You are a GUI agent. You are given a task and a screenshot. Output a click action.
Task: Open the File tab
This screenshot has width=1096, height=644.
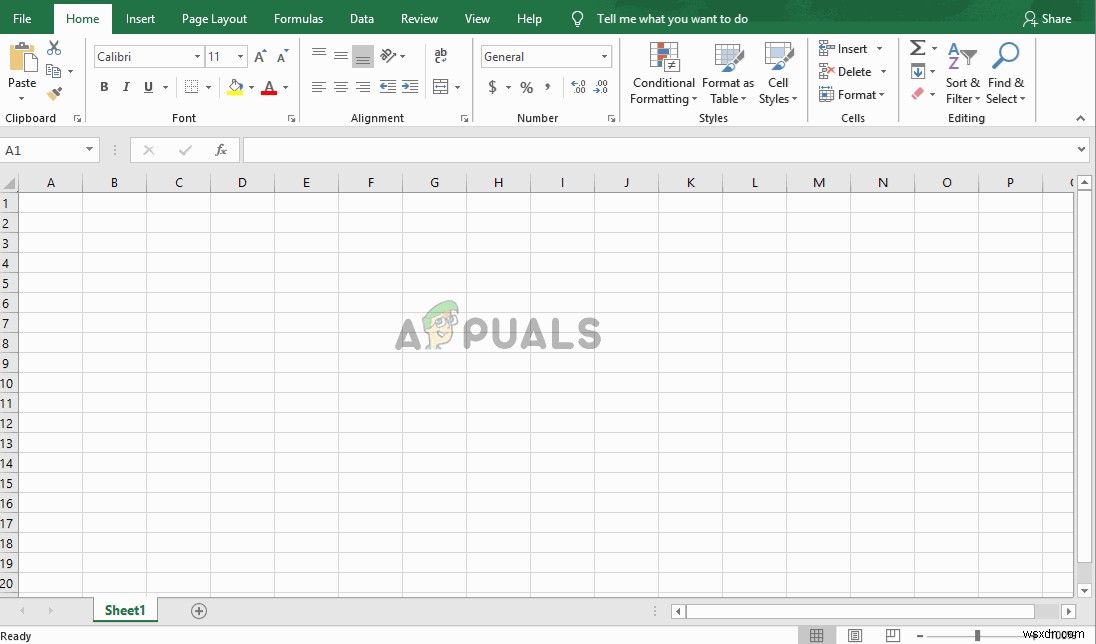(x=22, y=19)
